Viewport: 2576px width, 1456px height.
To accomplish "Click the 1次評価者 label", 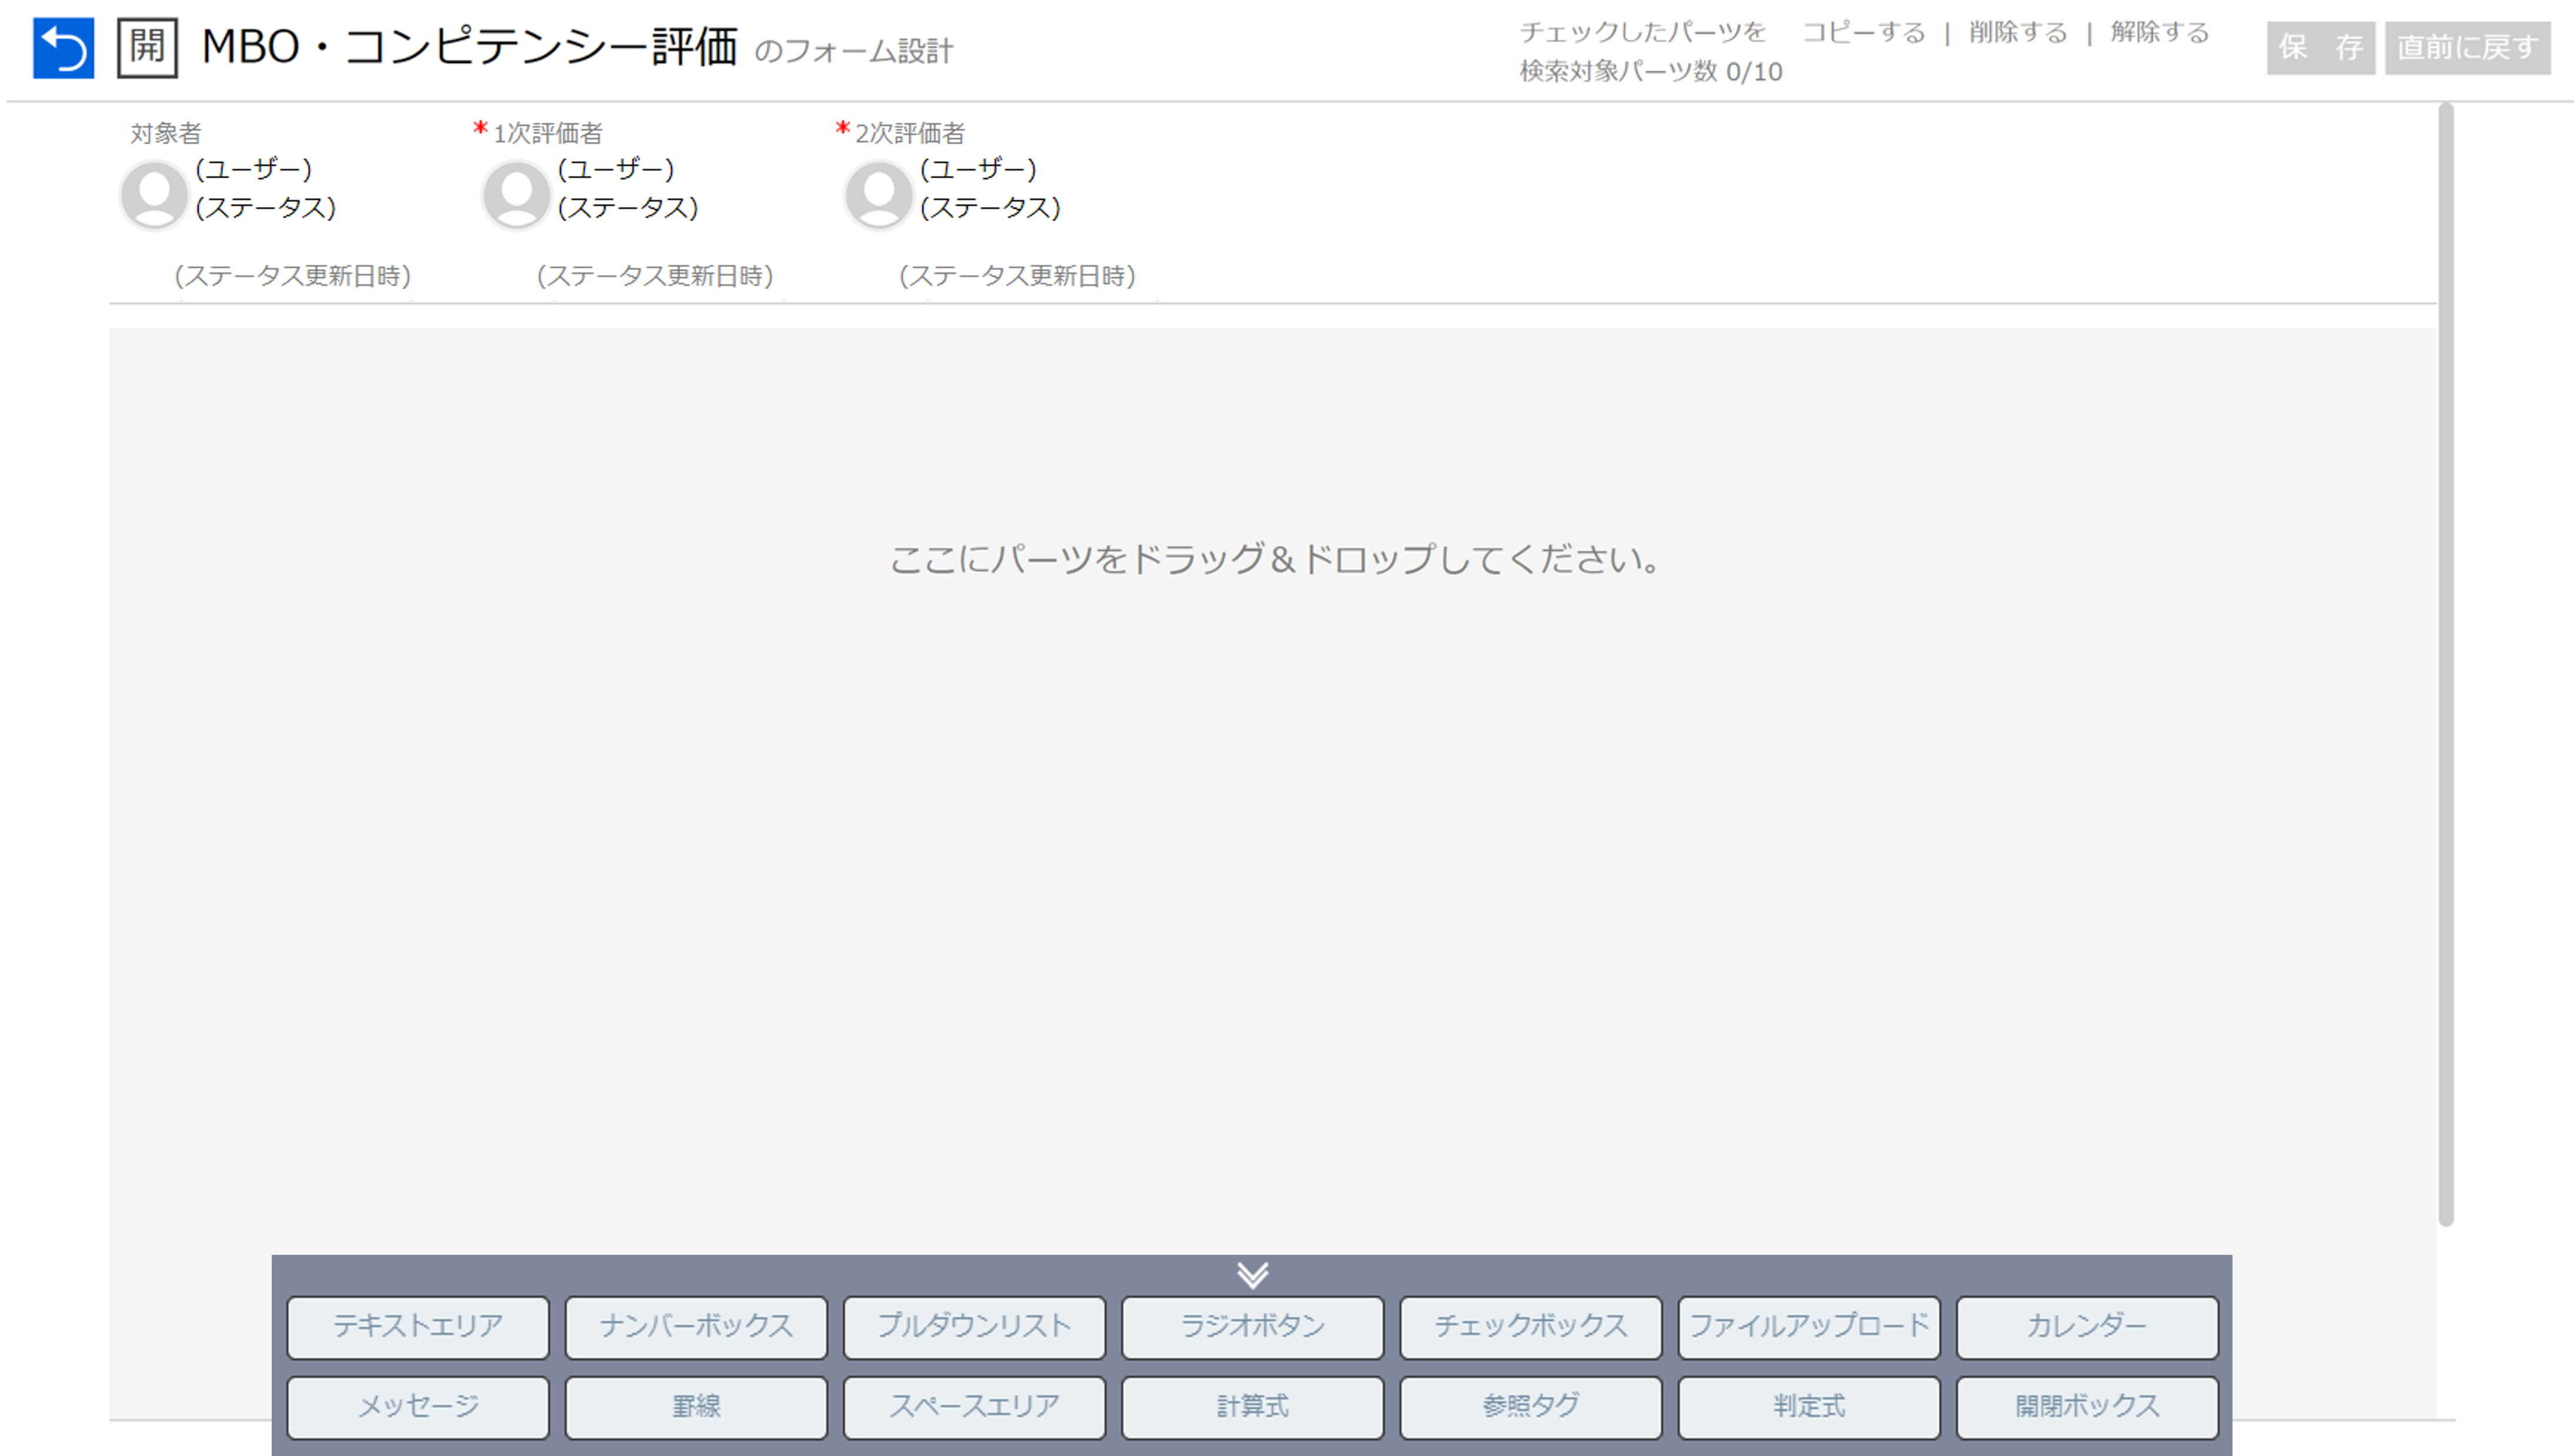I will click(x=547, y=133).
